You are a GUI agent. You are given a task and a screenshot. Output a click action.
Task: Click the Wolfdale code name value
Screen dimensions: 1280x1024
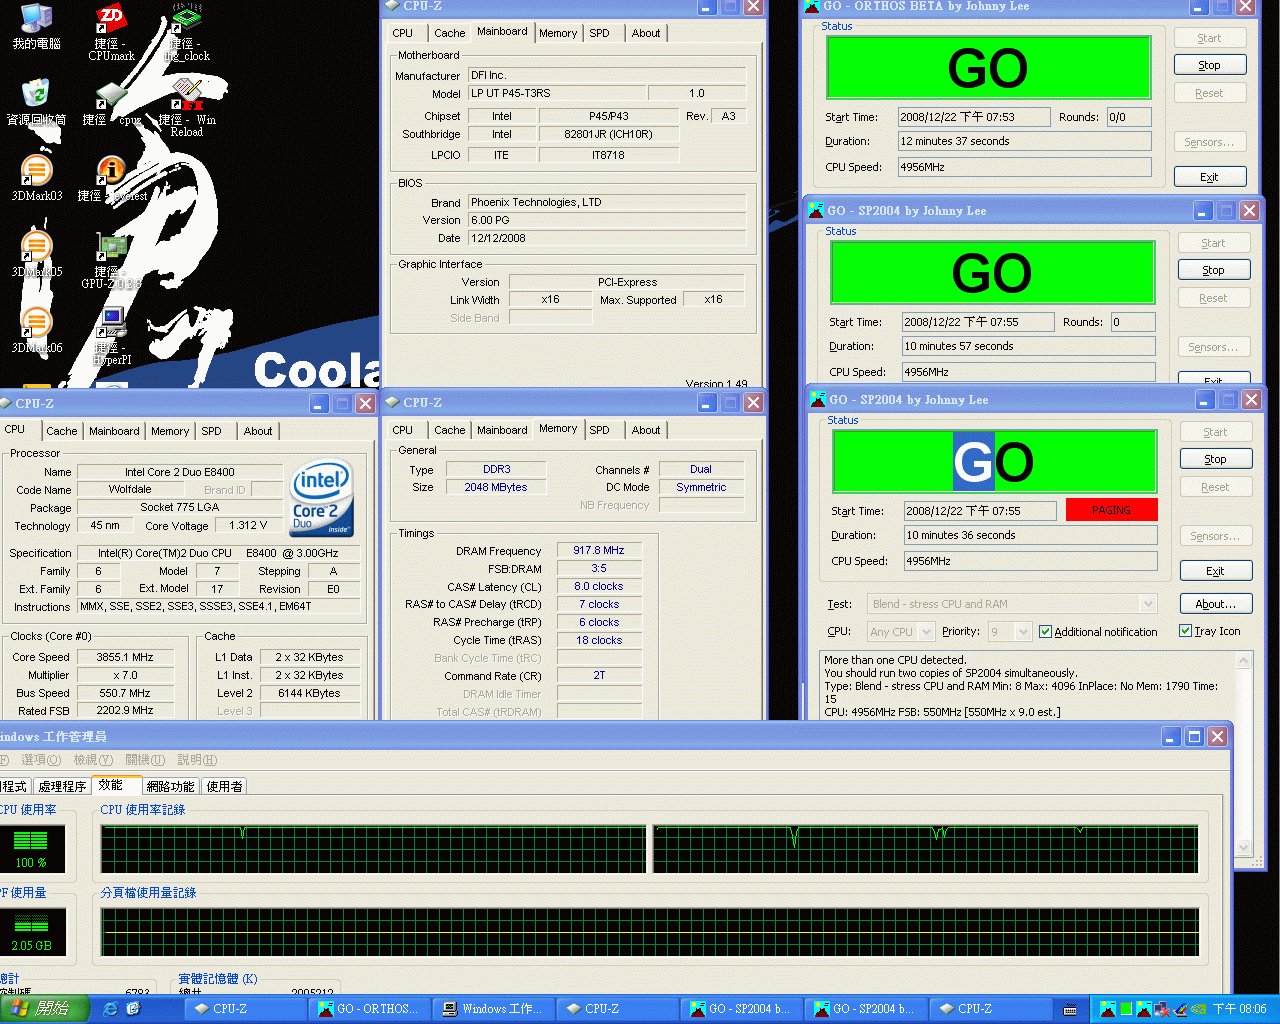pyautogui.click(x=130, y=490)
